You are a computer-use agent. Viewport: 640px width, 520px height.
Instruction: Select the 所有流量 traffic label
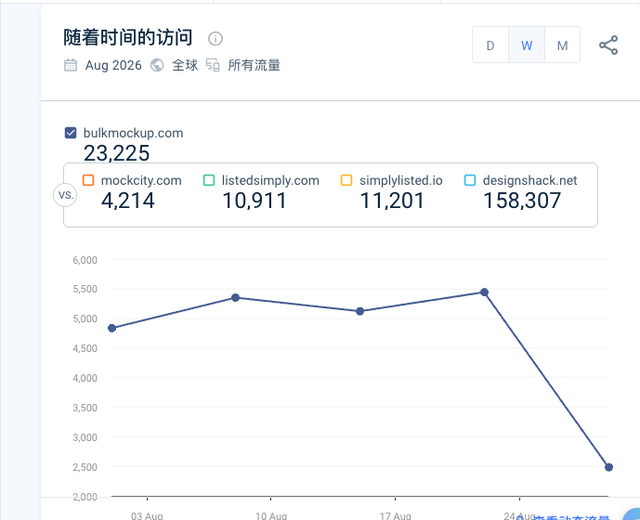click(254, 65)
